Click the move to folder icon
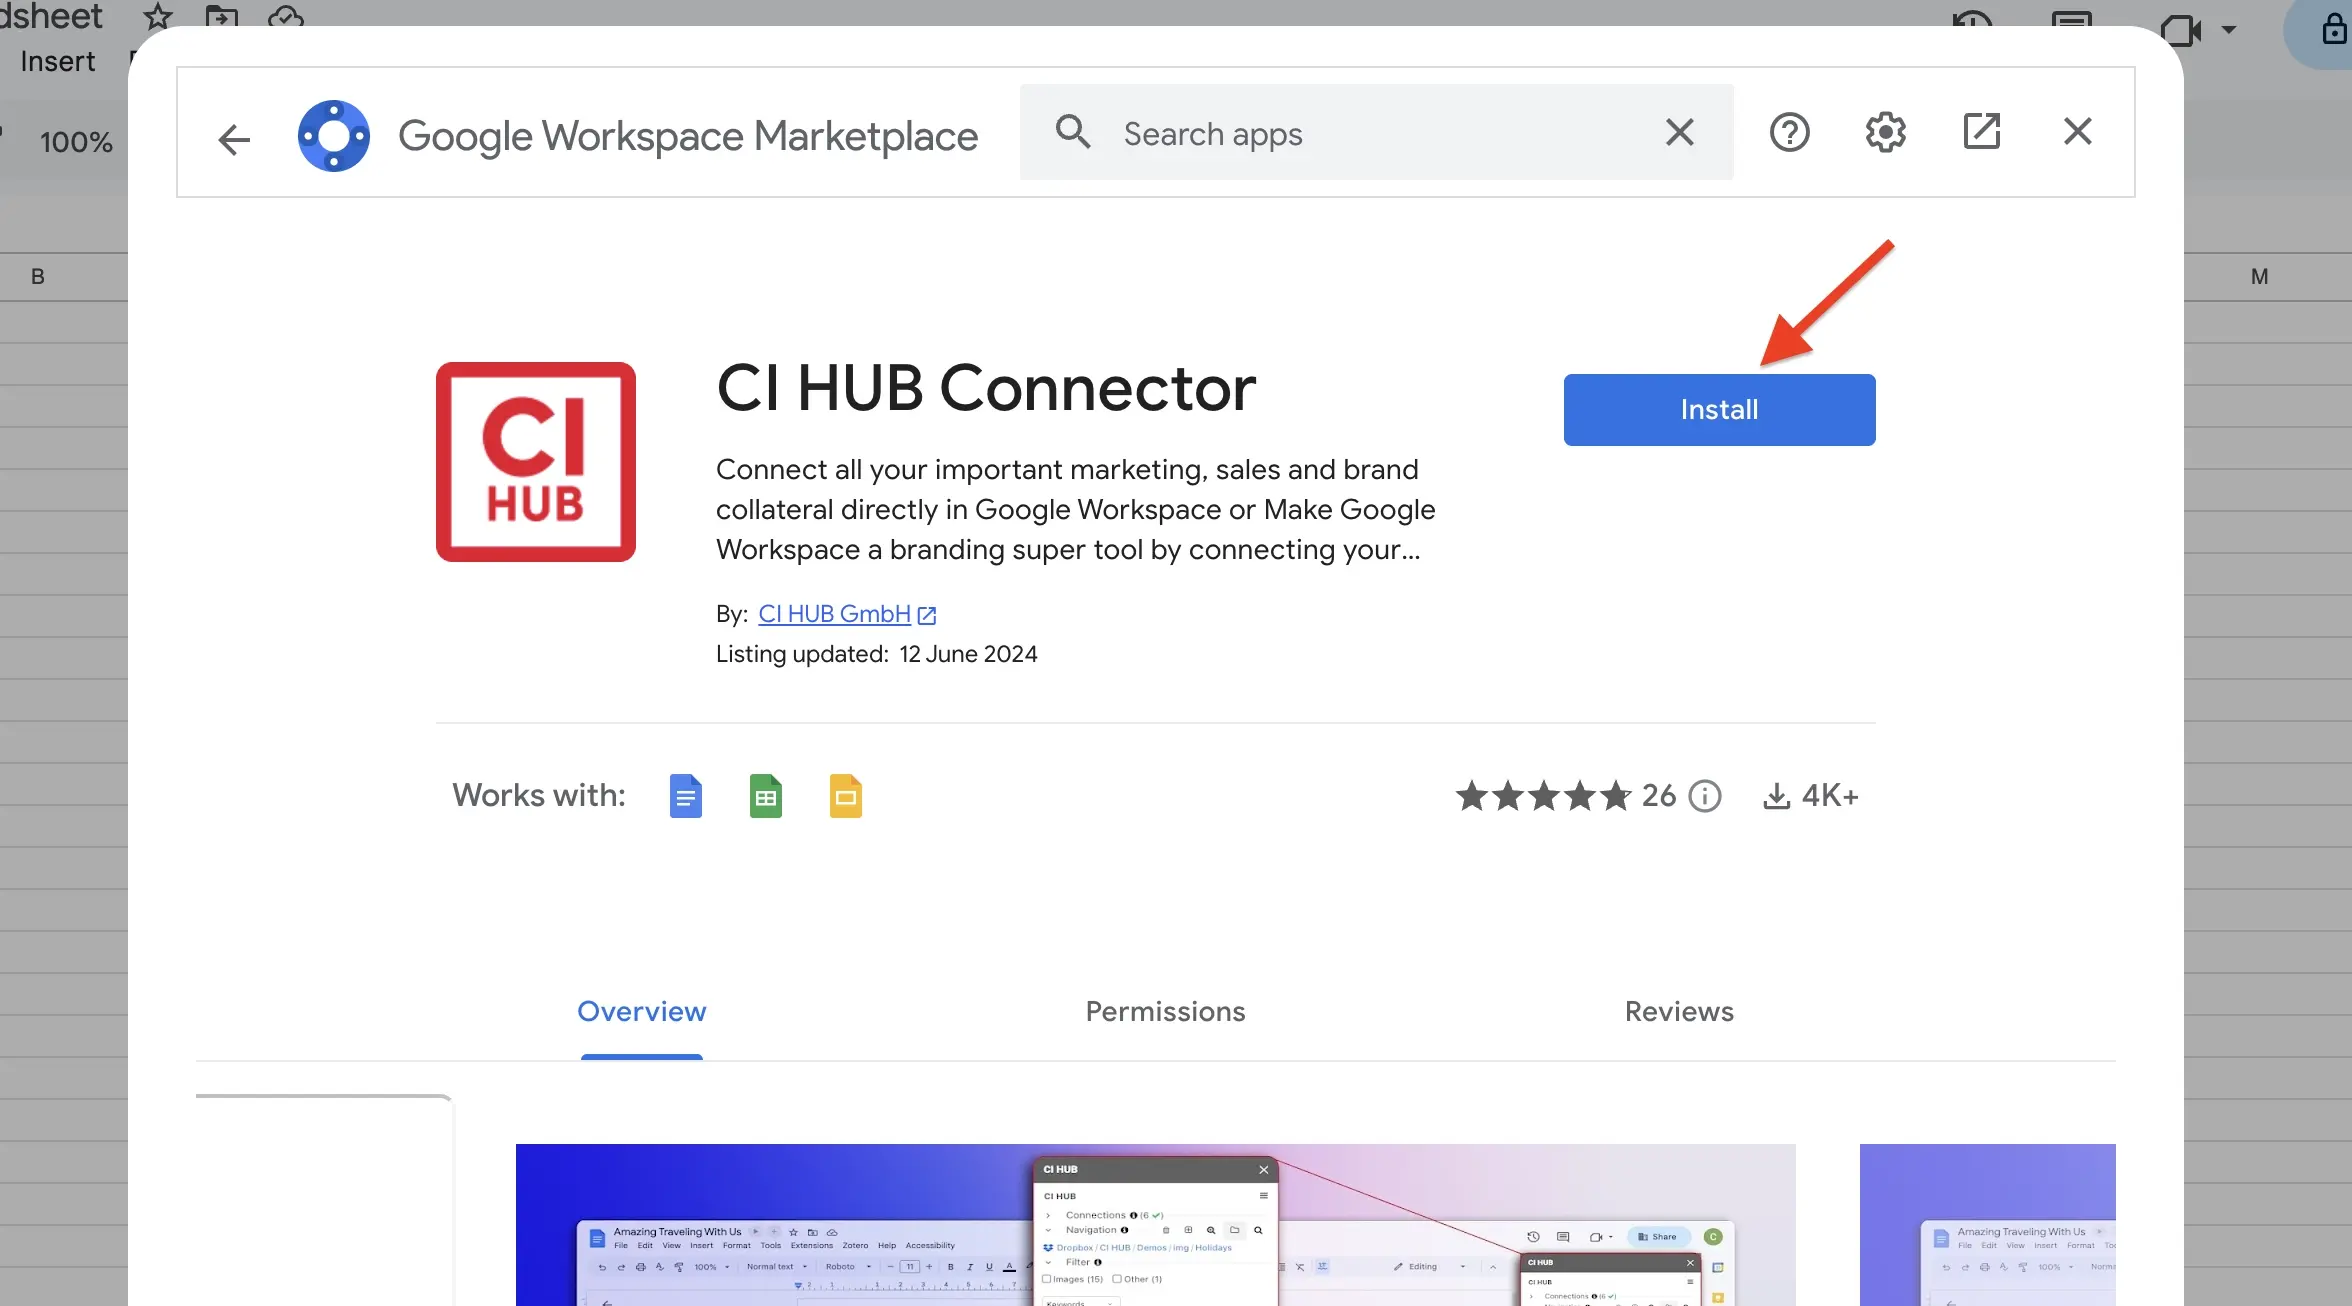The width and height of the screenshot is (2352, 1306). point(222,14)
